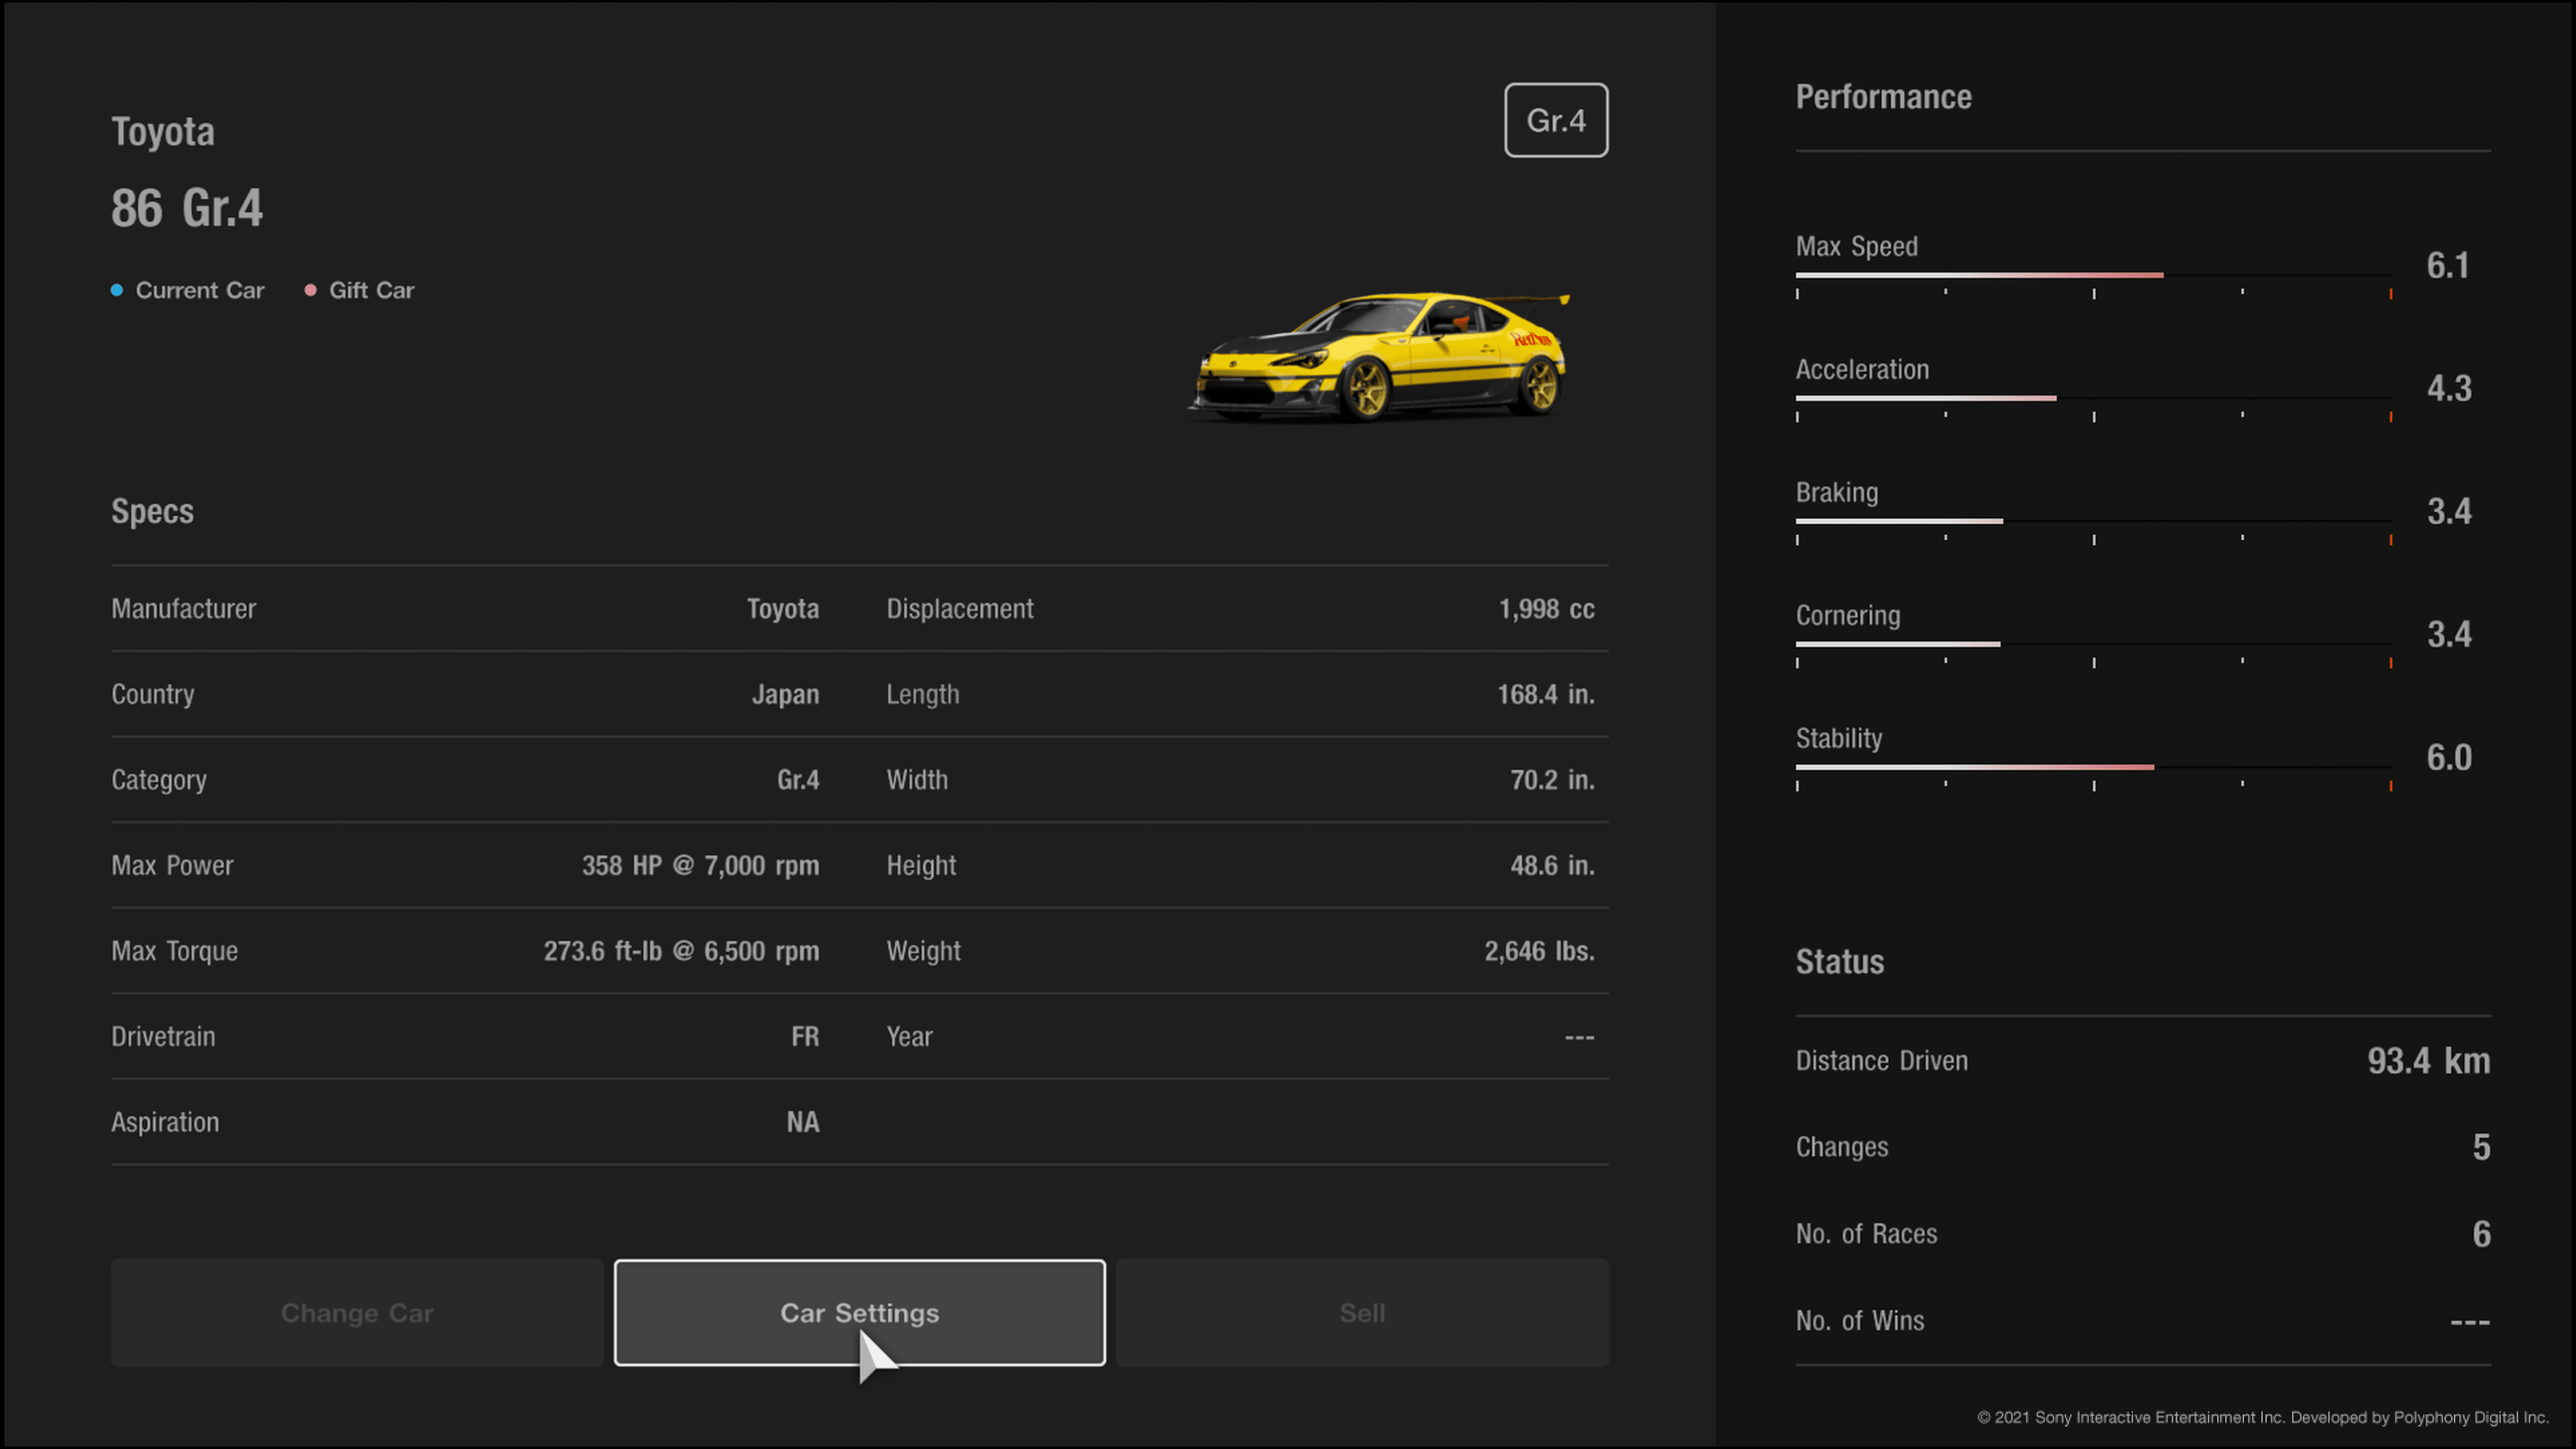2576x1449 pixels.
Task: Click the 4.3 Acceleration value
Action: [x=2449, y=389]
